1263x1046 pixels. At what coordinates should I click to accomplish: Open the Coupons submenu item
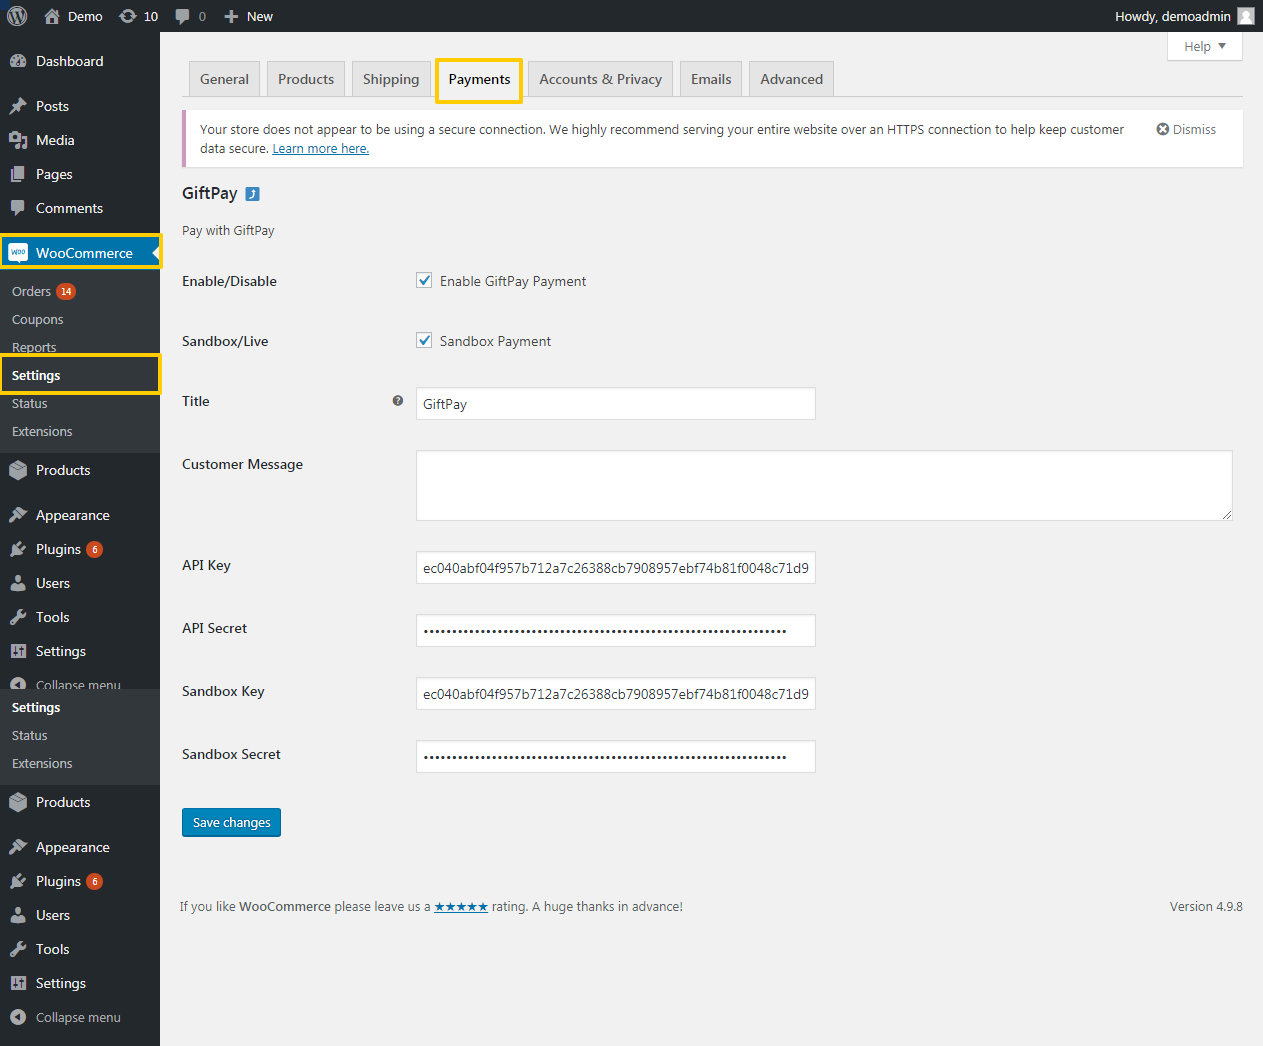[x=38, y=320]
